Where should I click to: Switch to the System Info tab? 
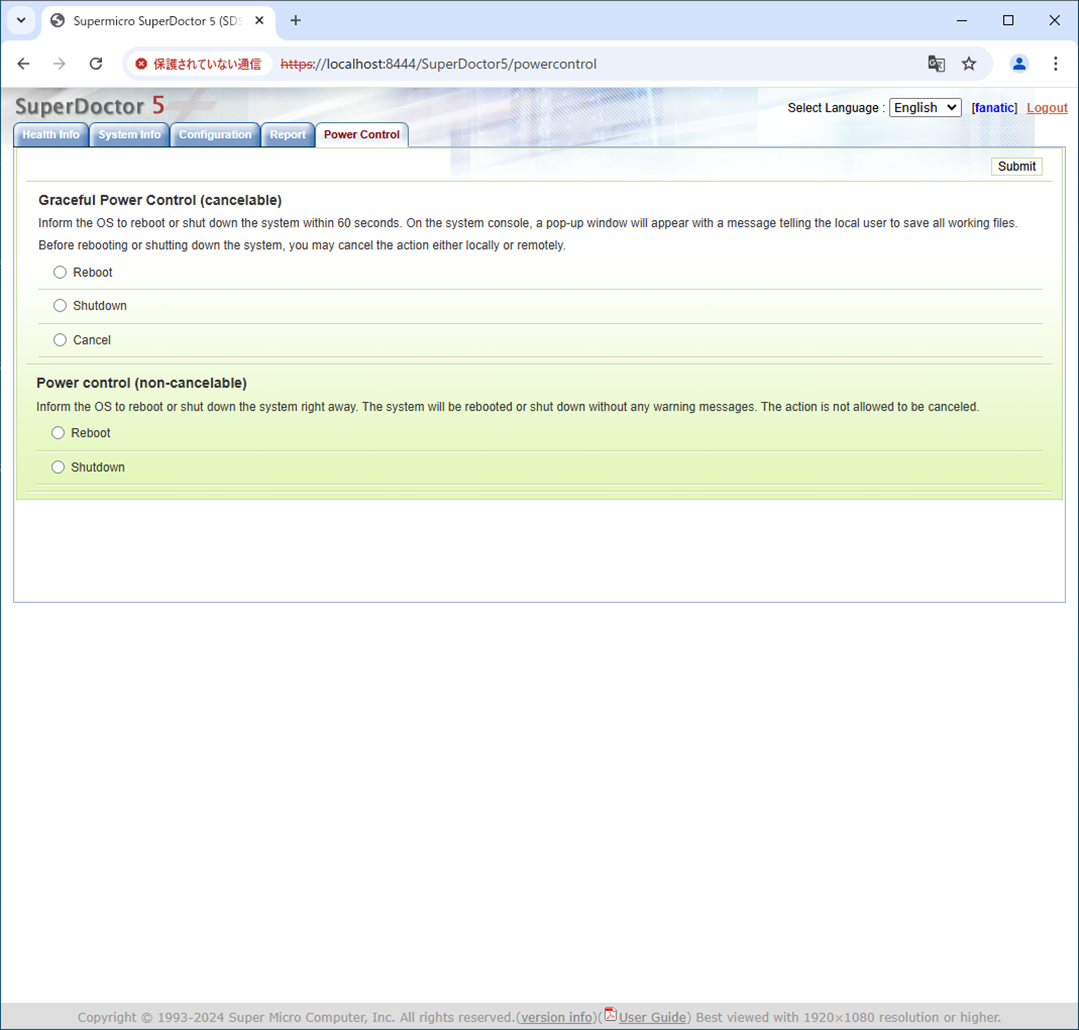(x=129, y=135)
